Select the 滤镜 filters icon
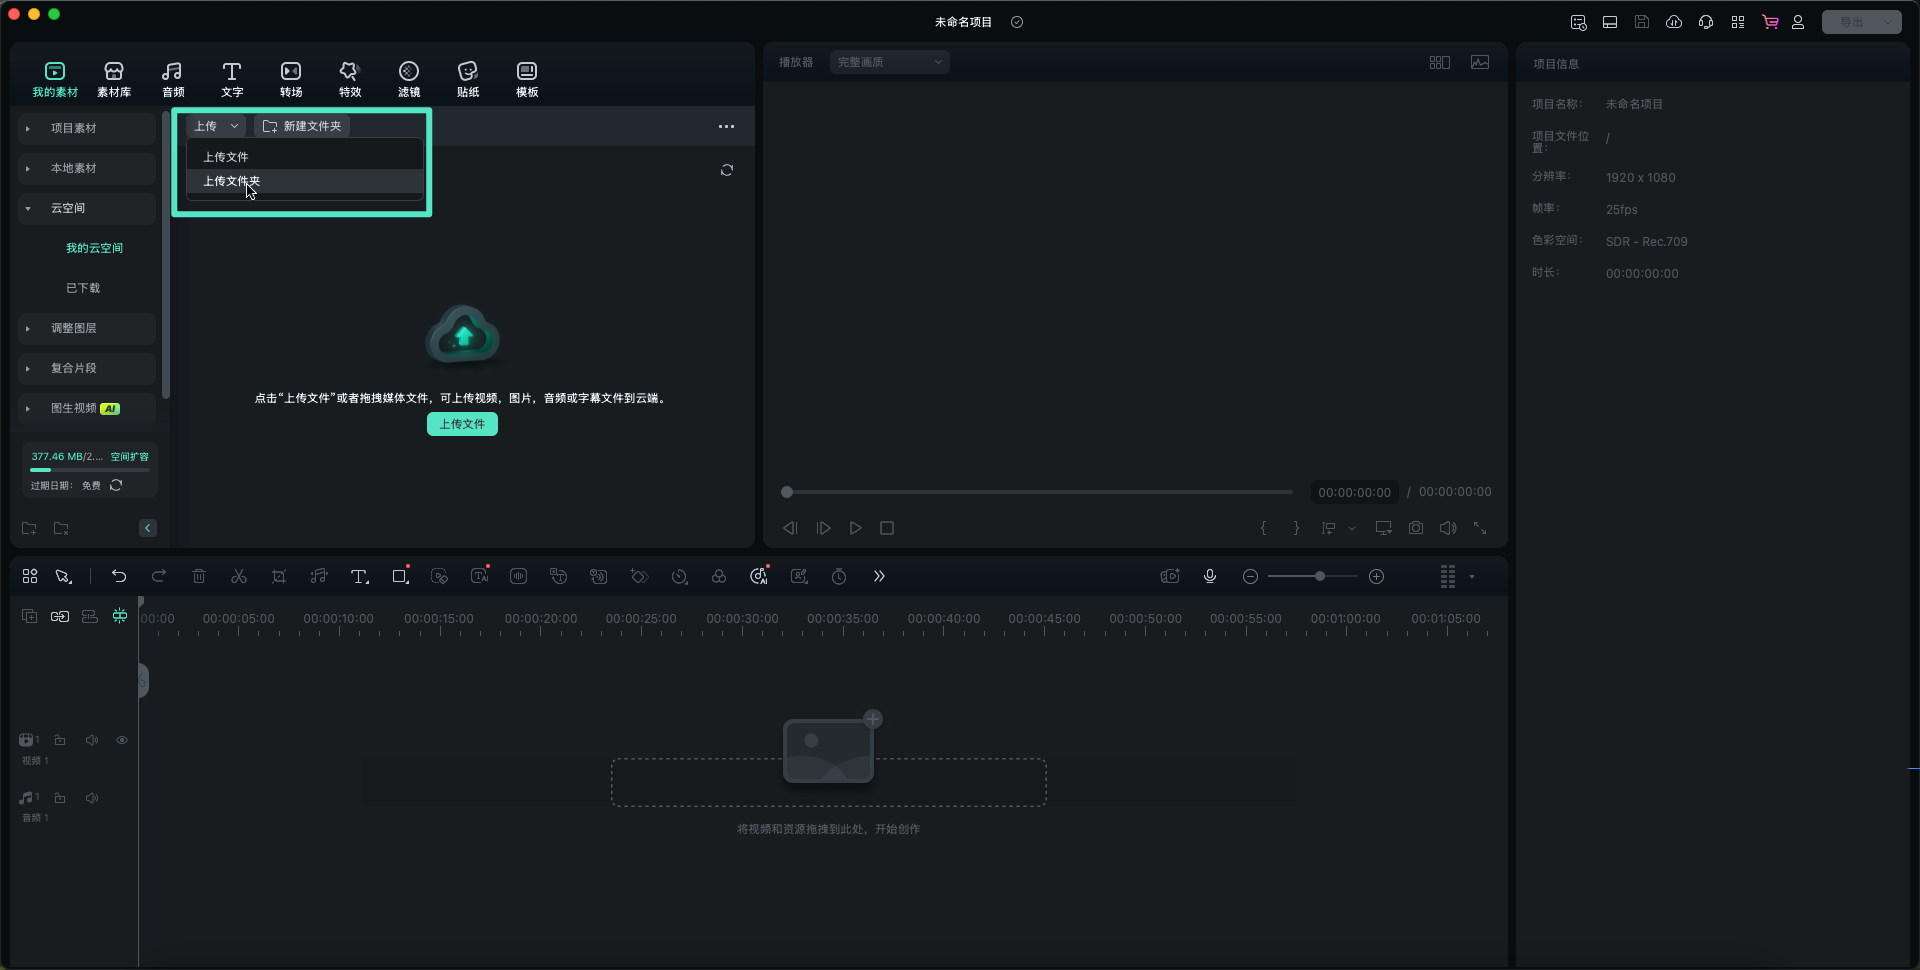 point(409,79)
